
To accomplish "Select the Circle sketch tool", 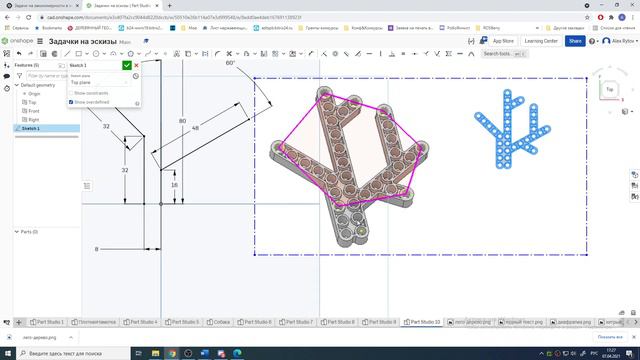I will tap(96, 53).
